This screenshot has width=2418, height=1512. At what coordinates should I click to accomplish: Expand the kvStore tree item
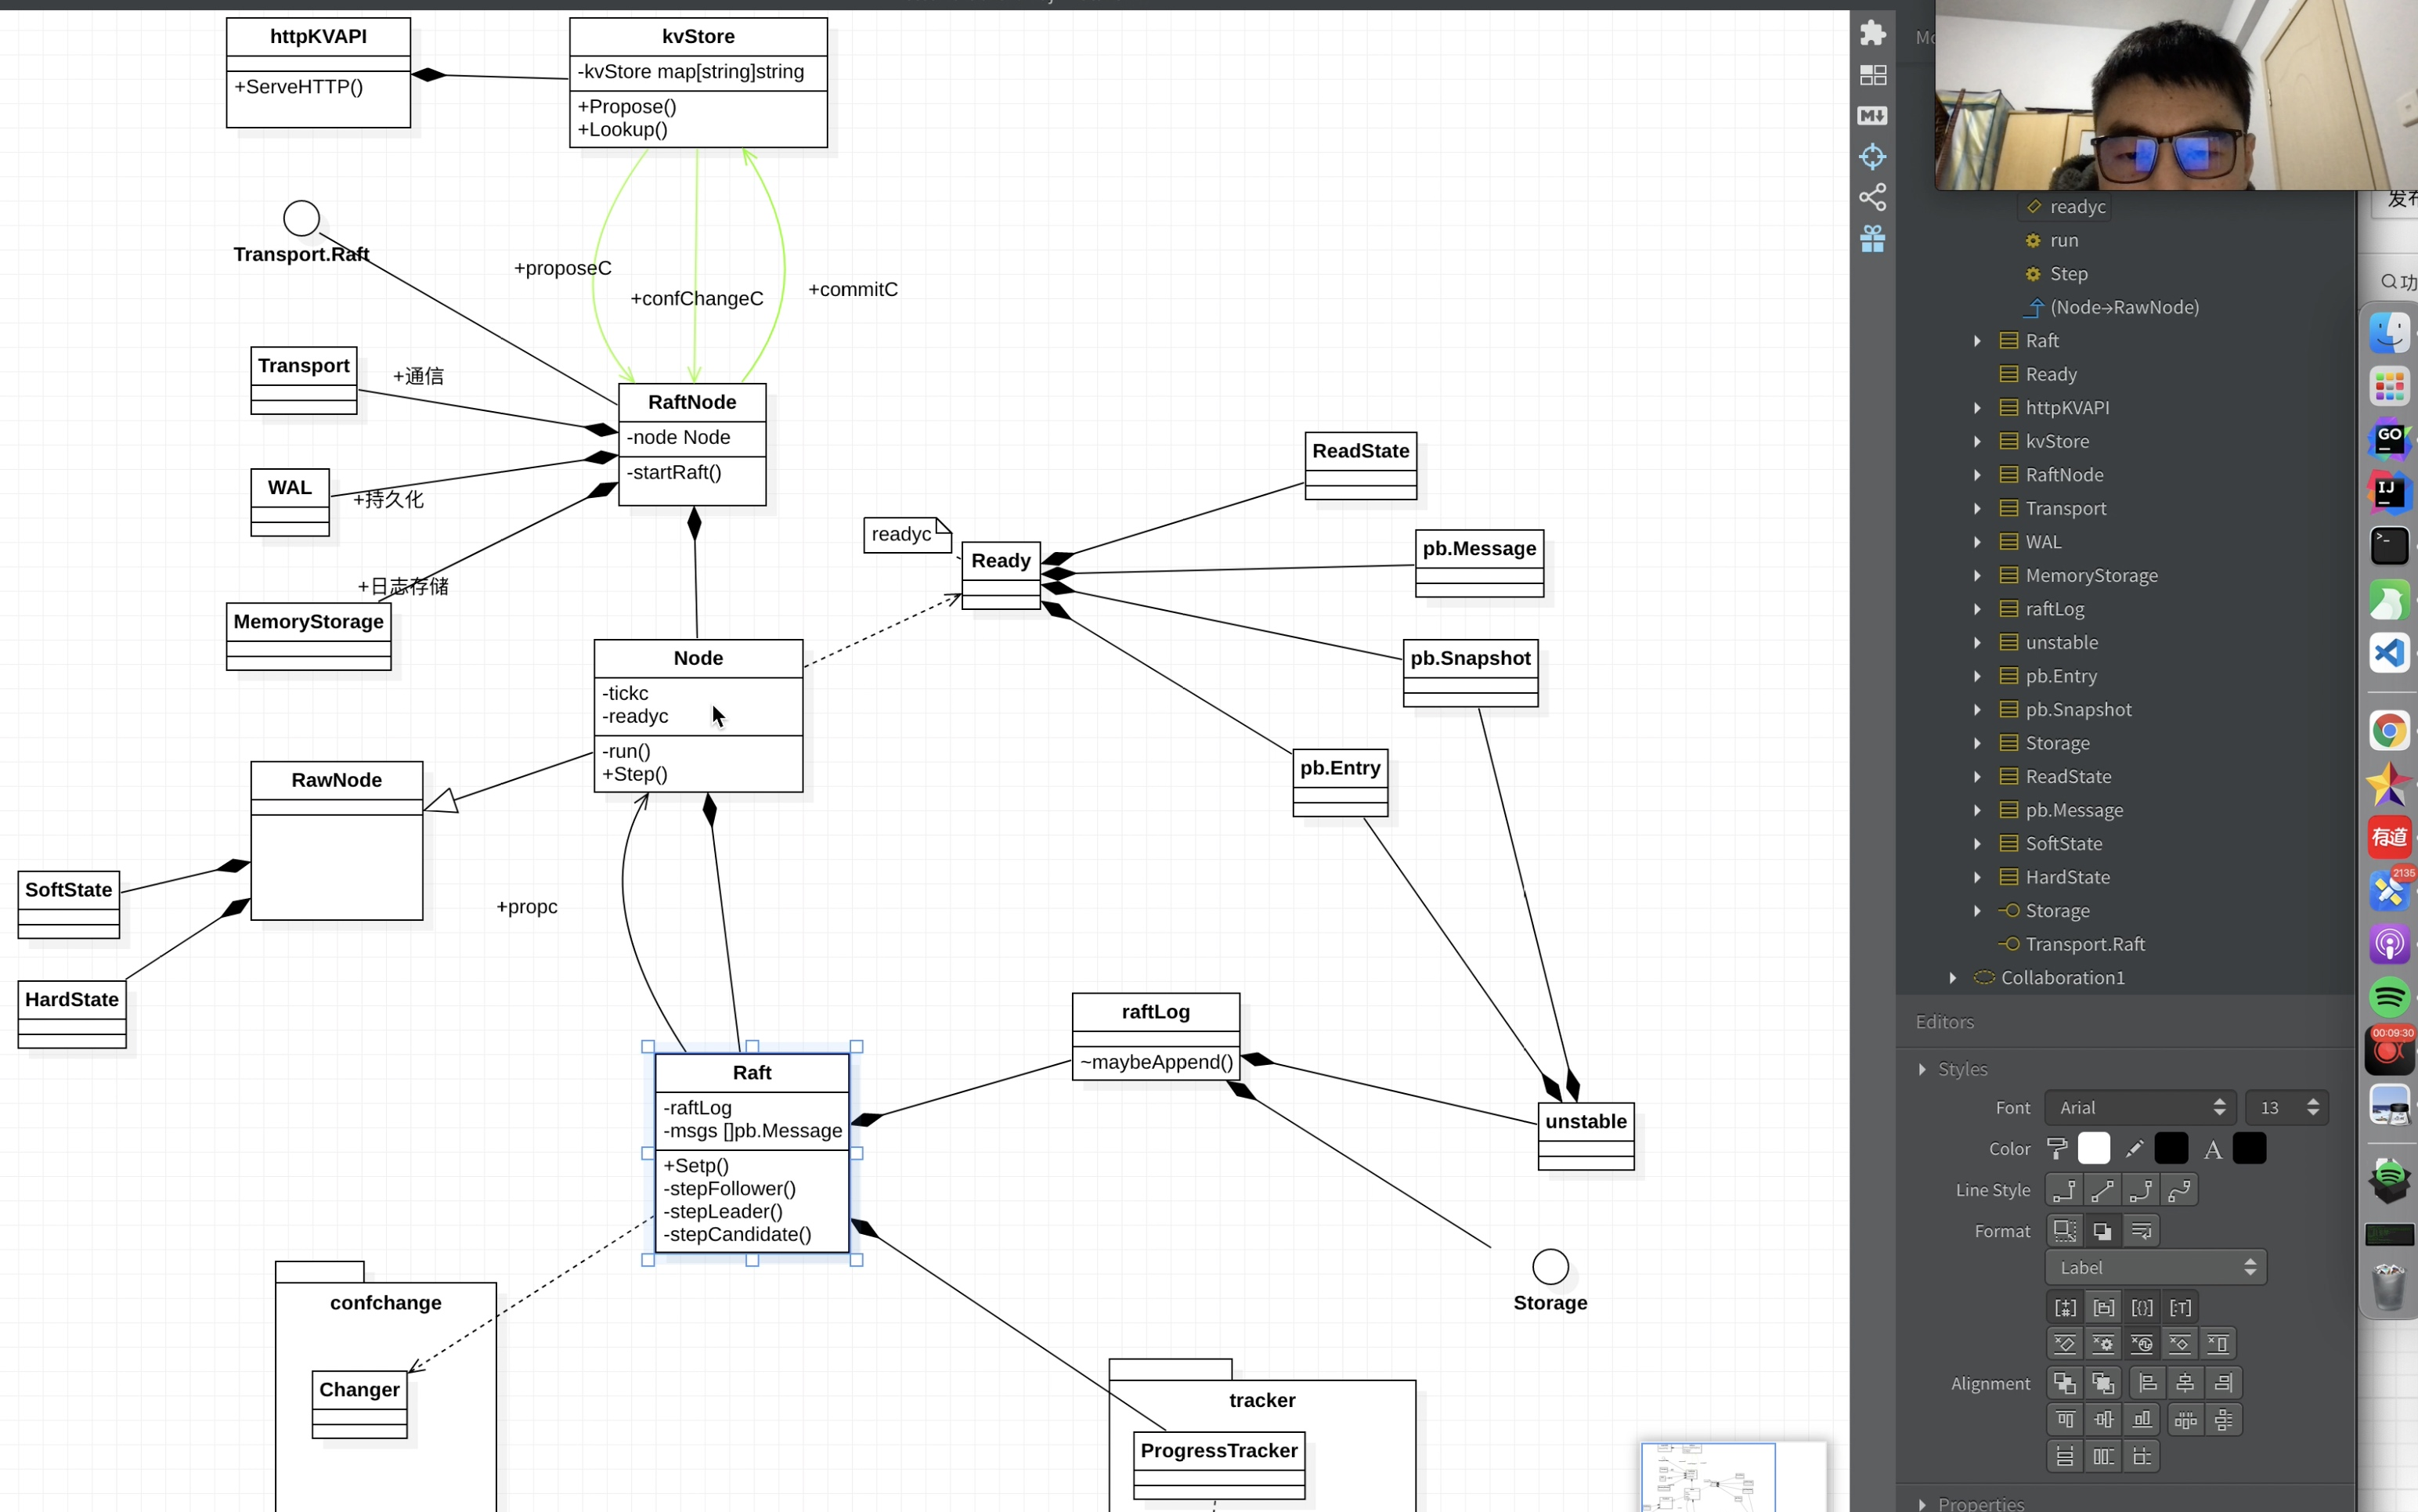(1977, 441)
